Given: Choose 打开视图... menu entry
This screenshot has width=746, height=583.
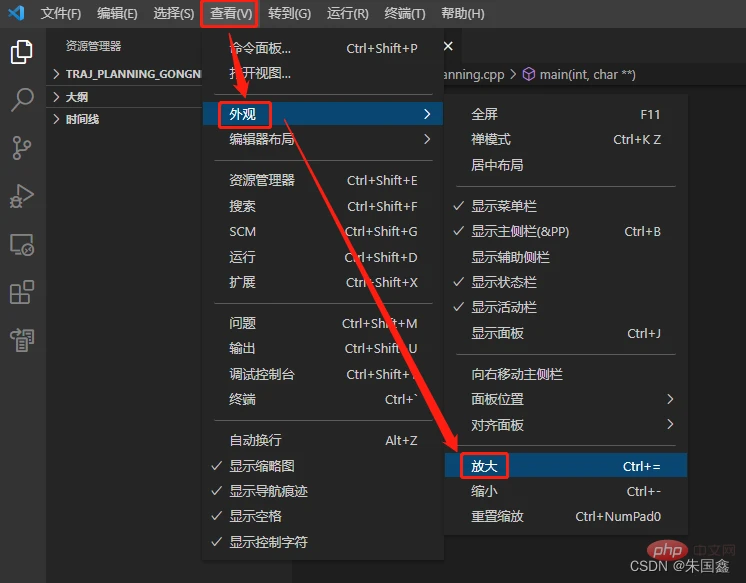Looking at the screenshot, I should click(323, 73).
